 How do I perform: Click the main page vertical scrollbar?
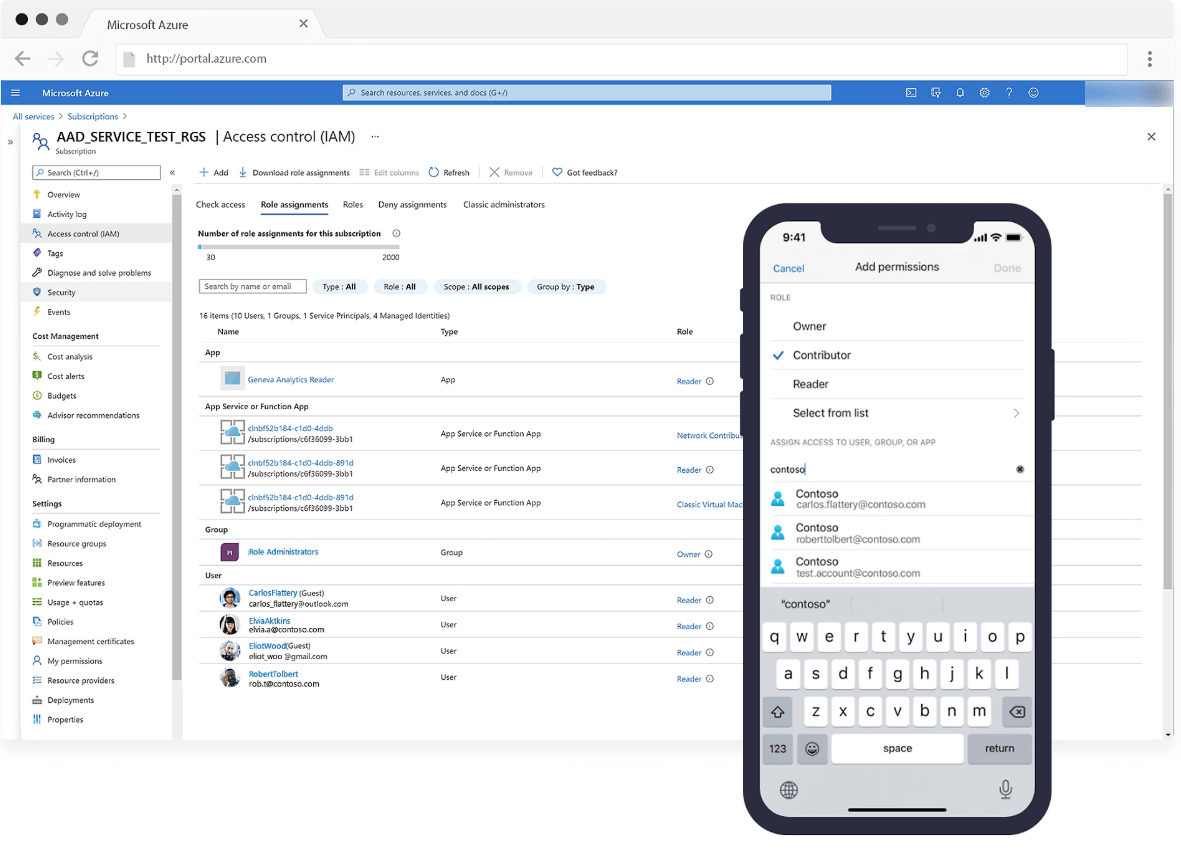[x=1168, y=392]
